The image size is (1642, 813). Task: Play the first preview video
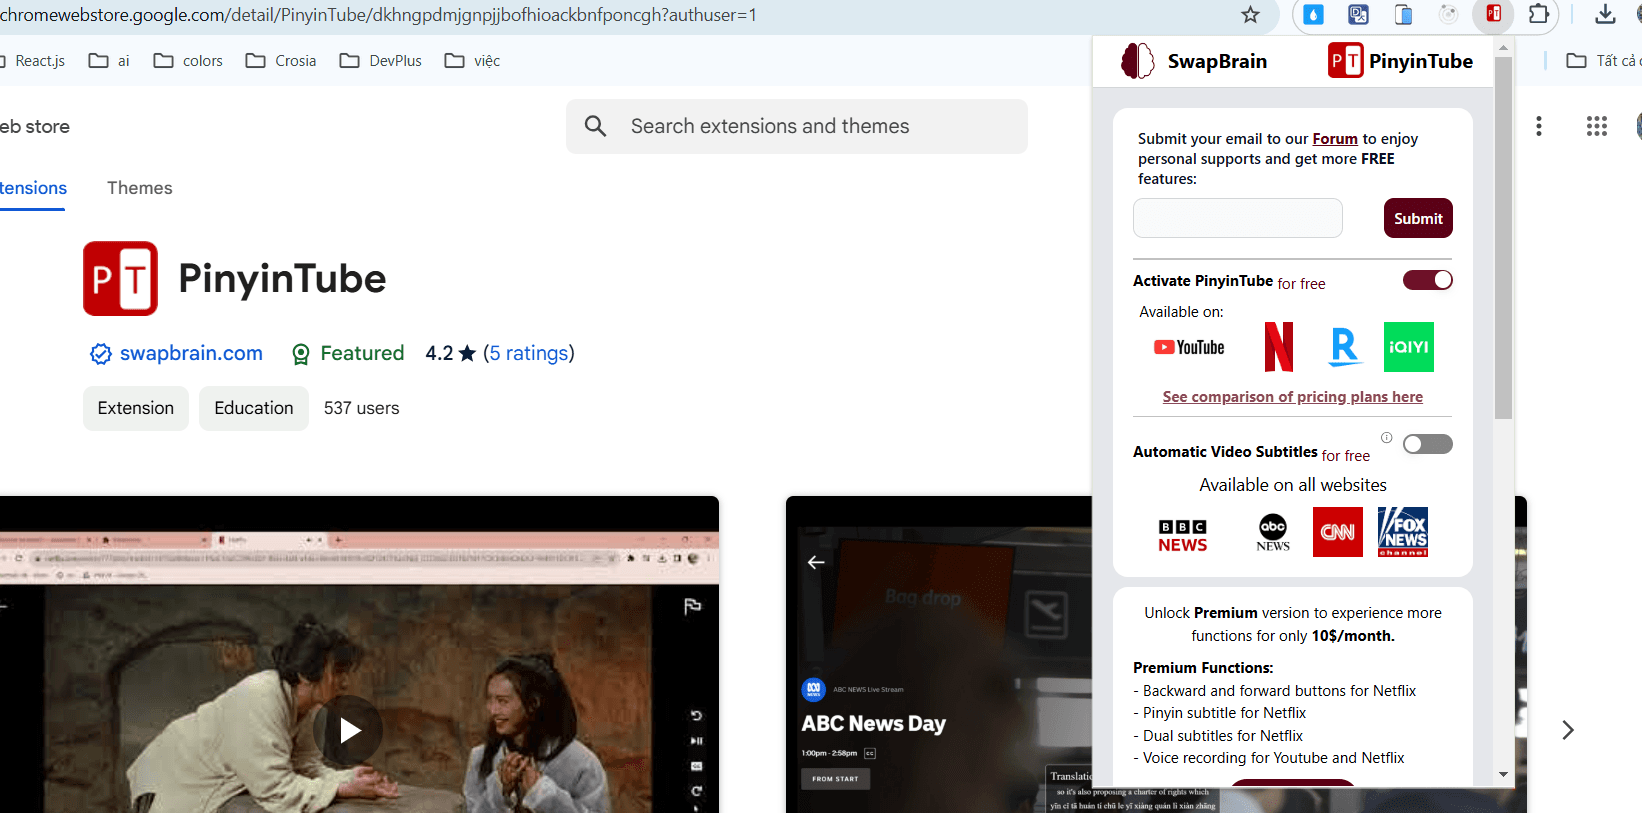(x=348, y=731)
